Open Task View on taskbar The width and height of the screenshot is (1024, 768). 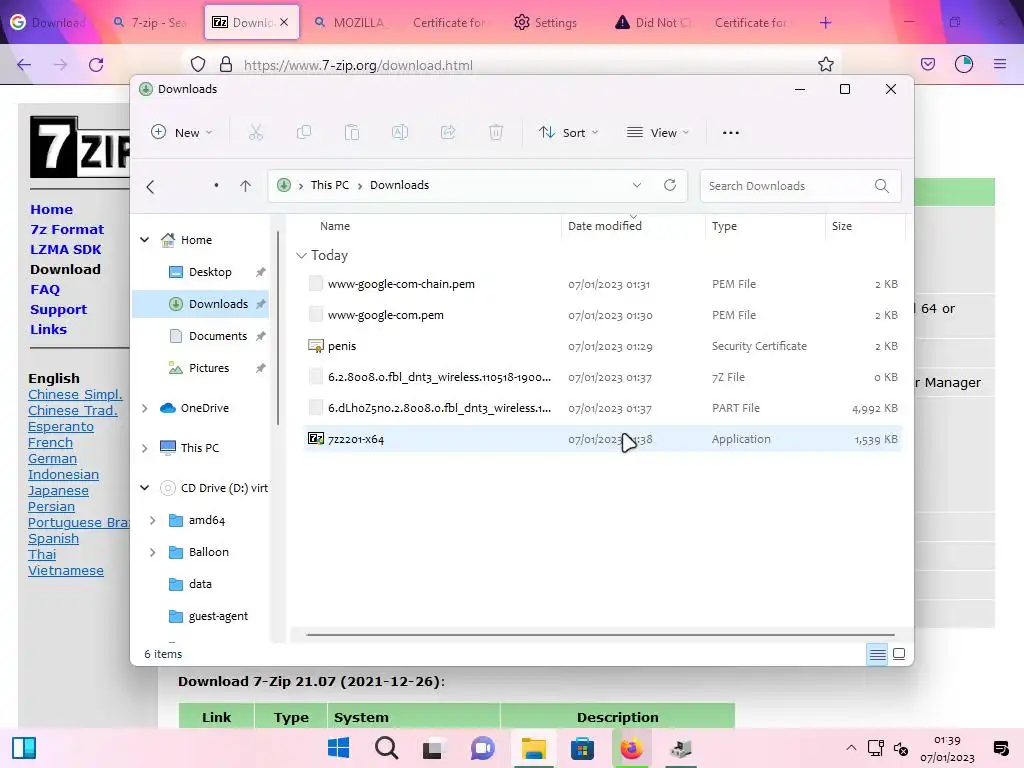432,749
